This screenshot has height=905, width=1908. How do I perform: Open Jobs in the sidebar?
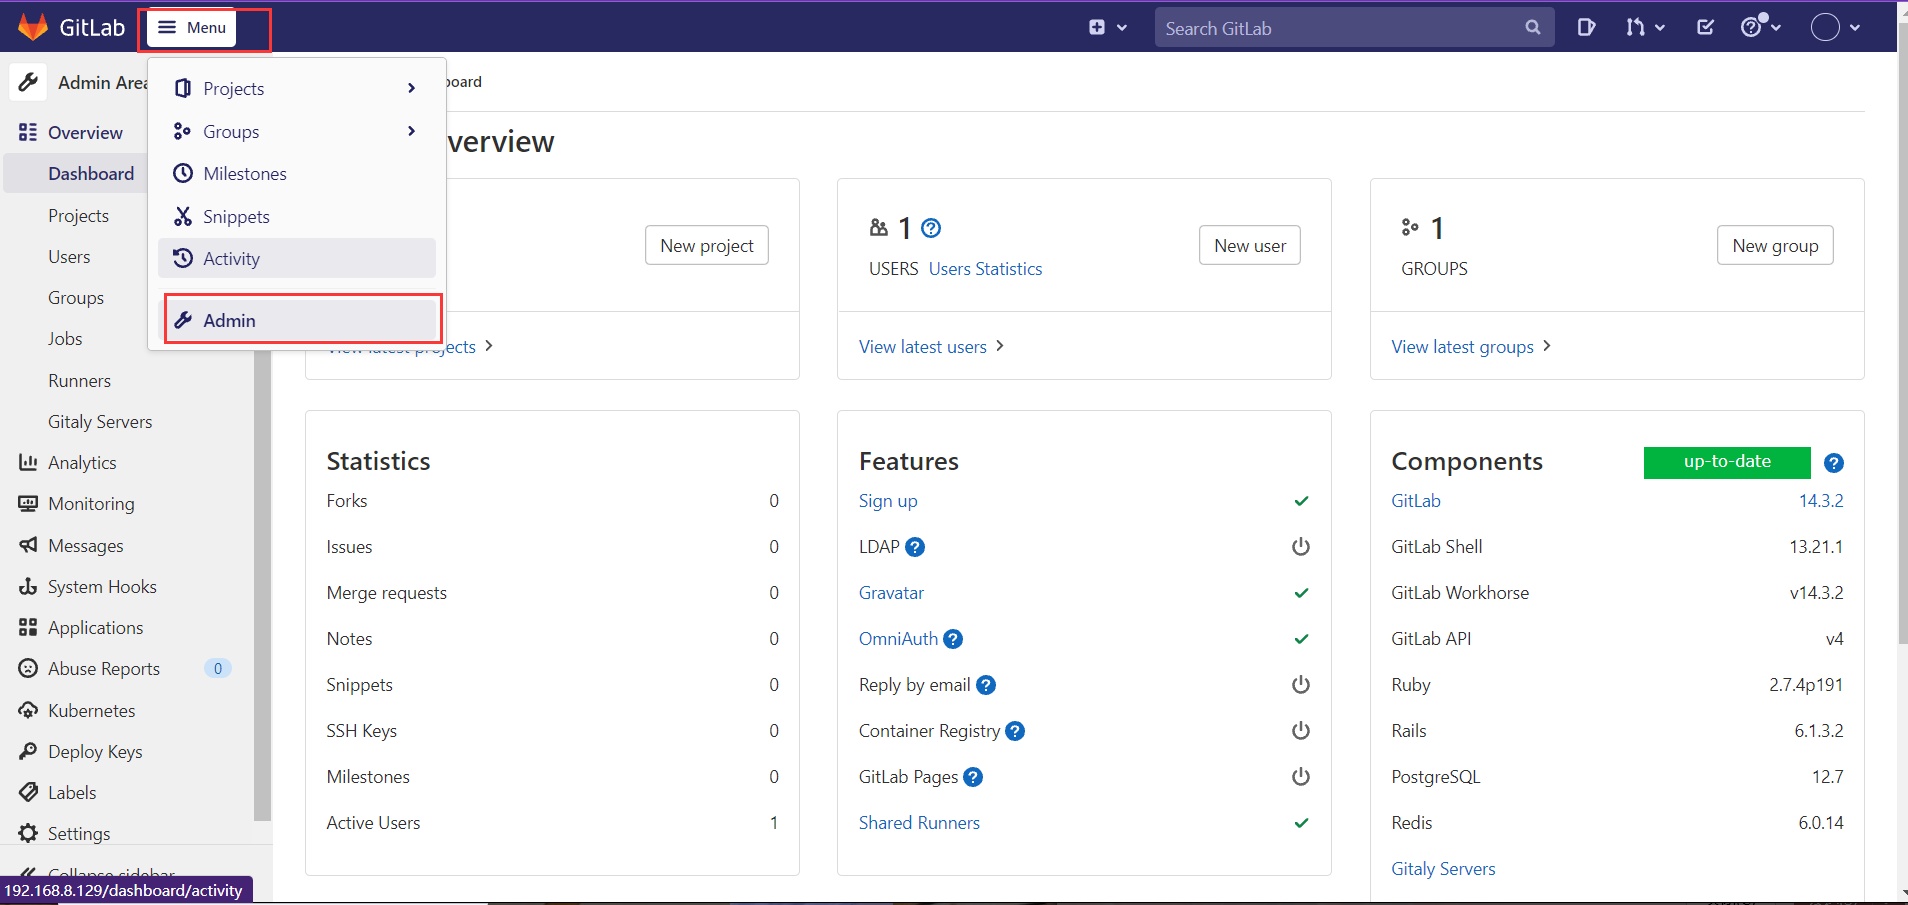click(65, 339)
